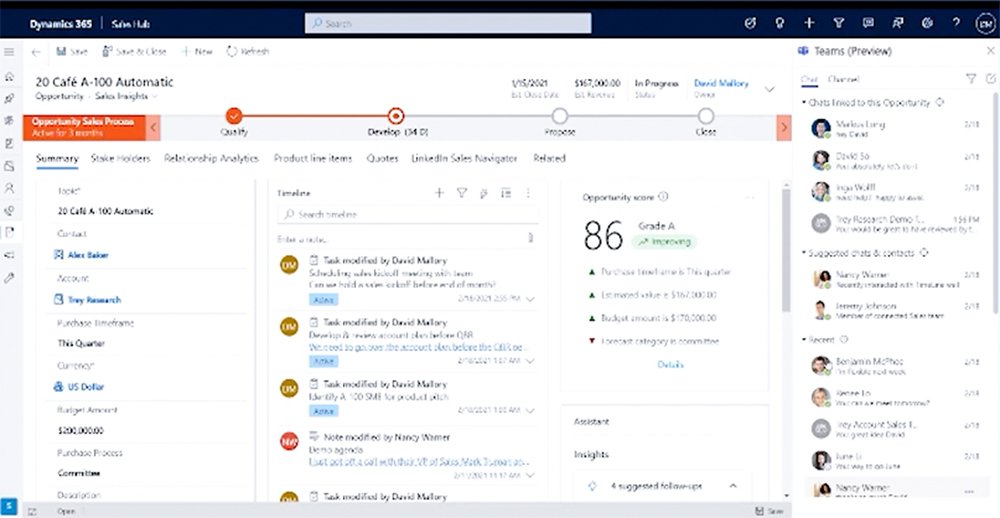Open the Relationship Analytics tab
Image resolution: width=1000 pixels, height=518 pixels.
pyautogui.click(x=211, y=158)
